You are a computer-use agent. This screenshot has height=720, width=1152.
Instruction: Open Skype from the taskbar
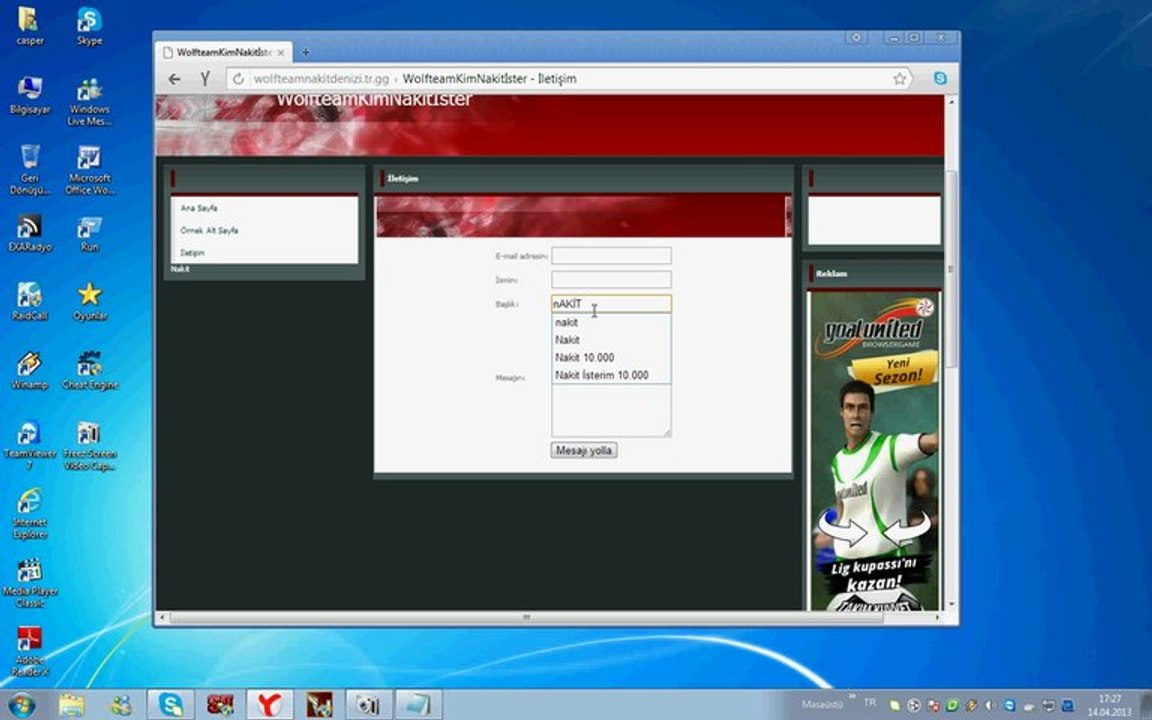coord(170,705)
